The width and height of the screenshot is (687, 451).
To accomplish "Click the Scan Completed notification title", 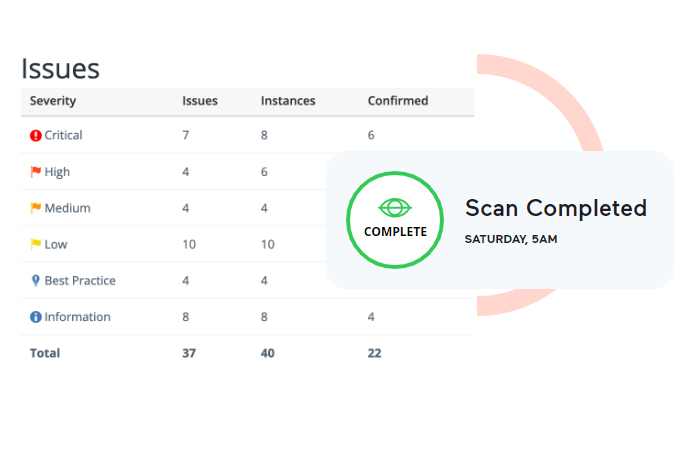I will 556,208.
